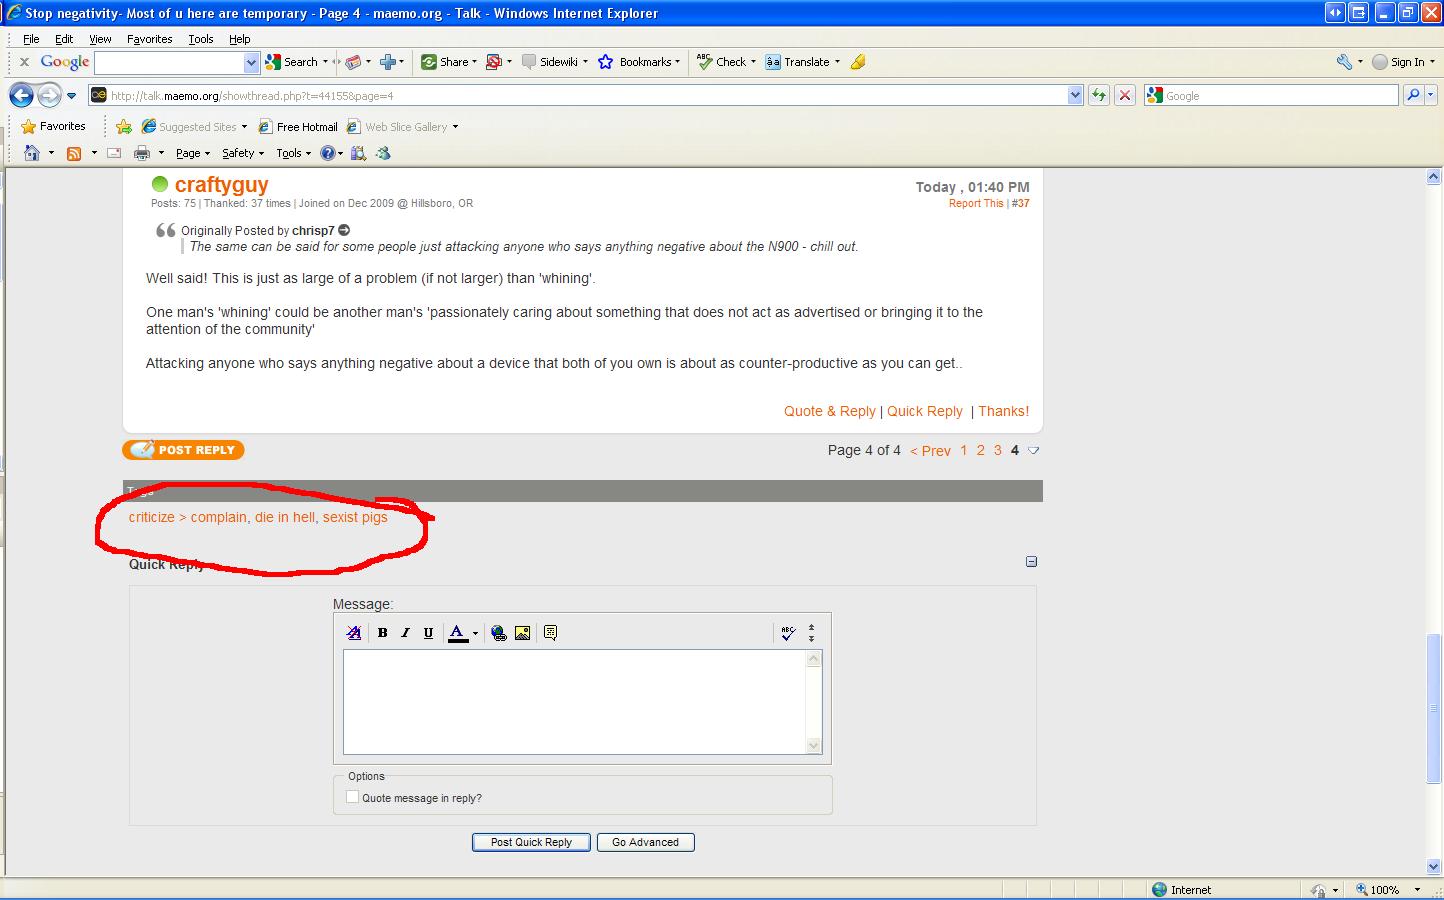
Task: Click the Home icon in command bar
Action: [32, 153]
